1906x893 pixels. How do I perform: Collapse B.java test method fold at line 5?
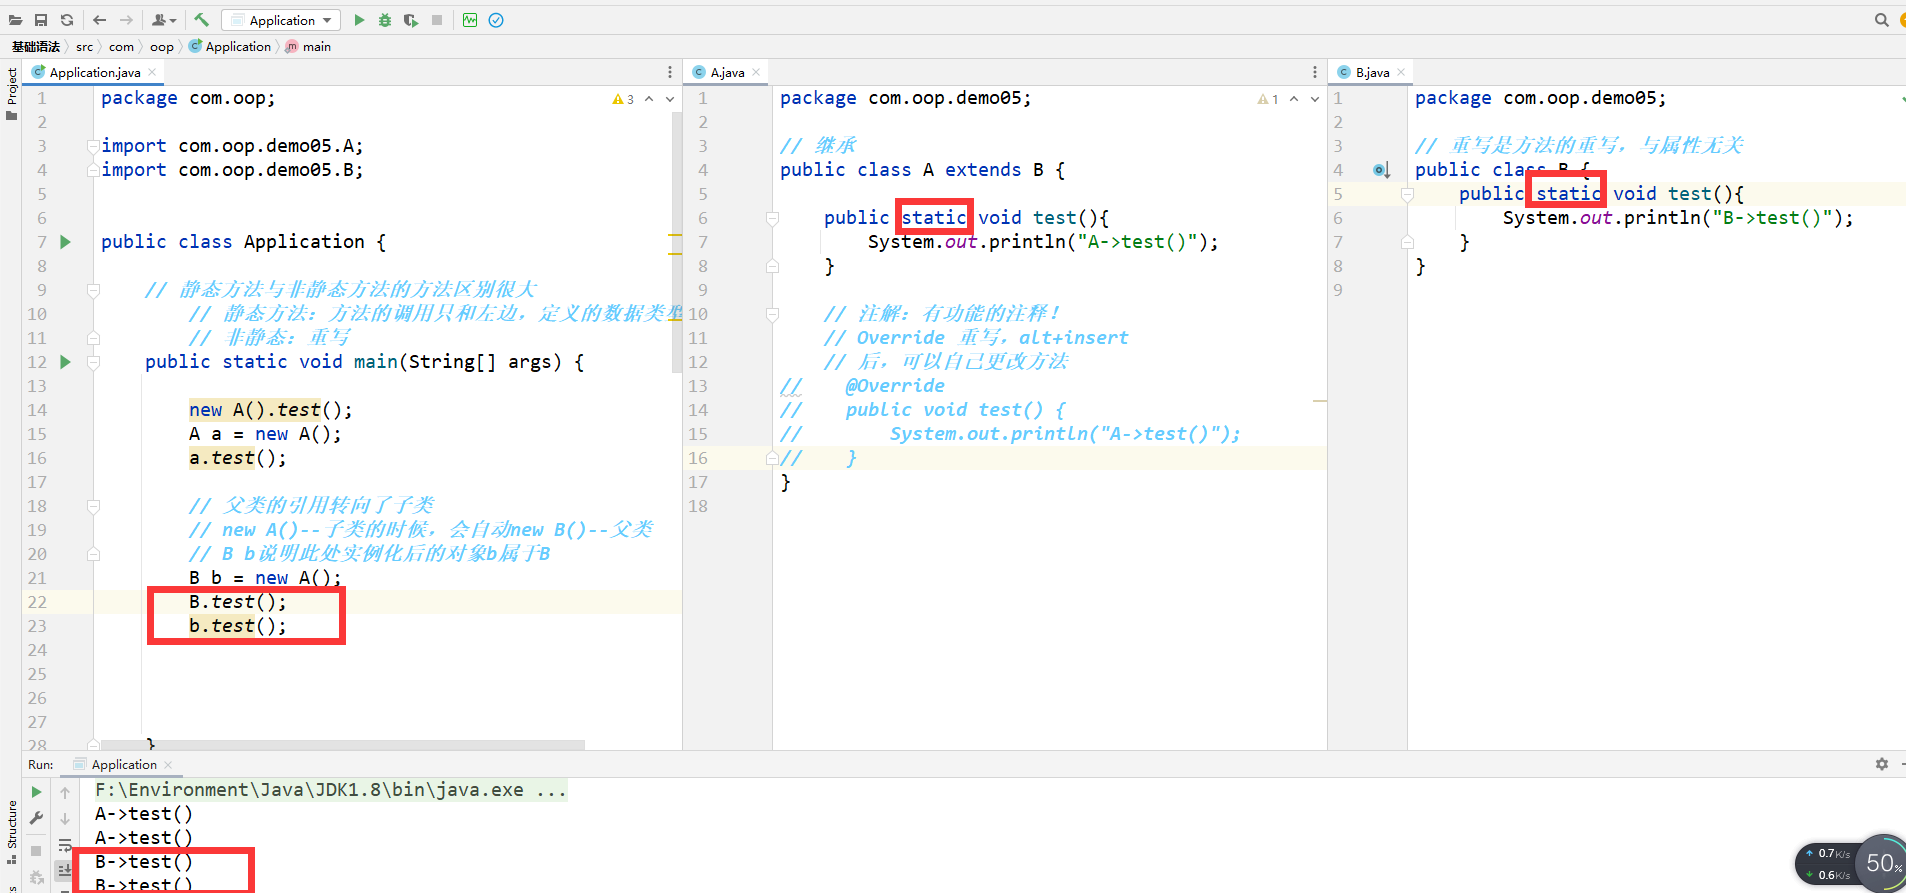tap(1407, 194)
